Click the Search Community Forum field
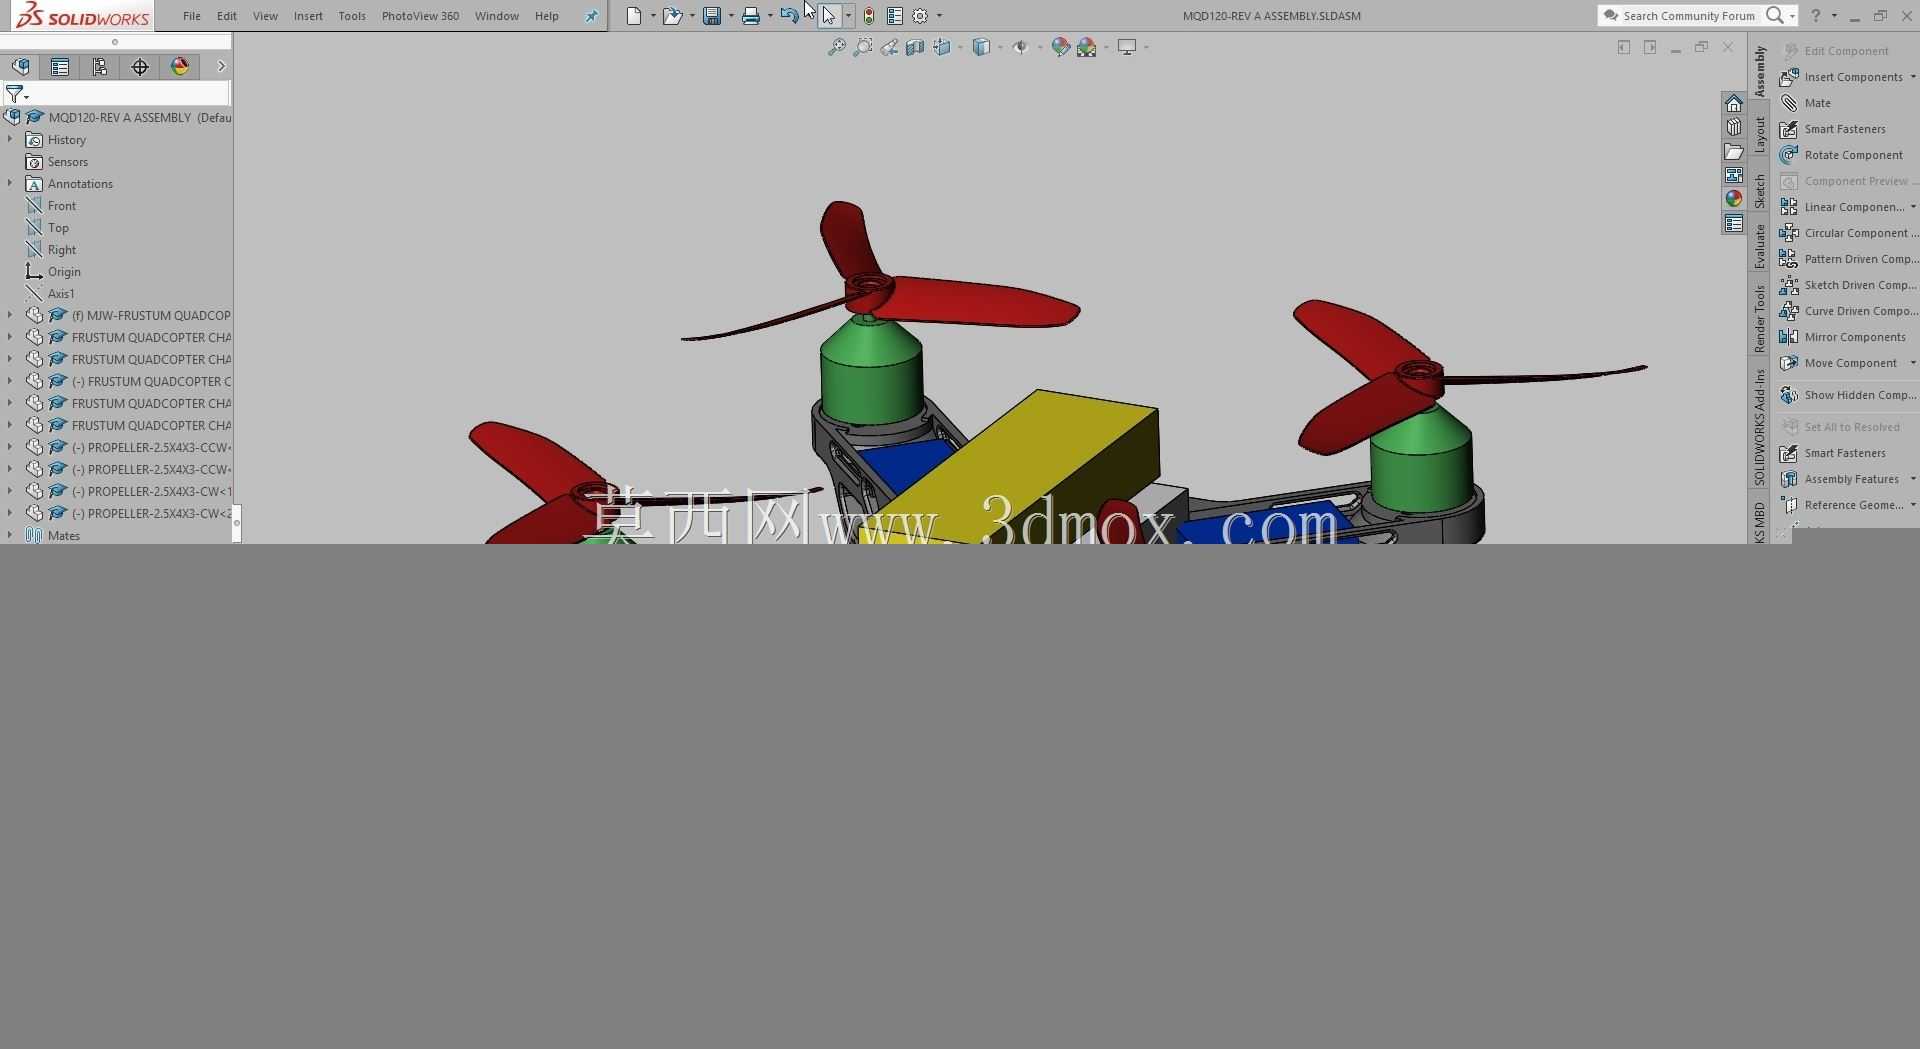This screenshot has height=1049, width=1920. (x=1688, y=16)
